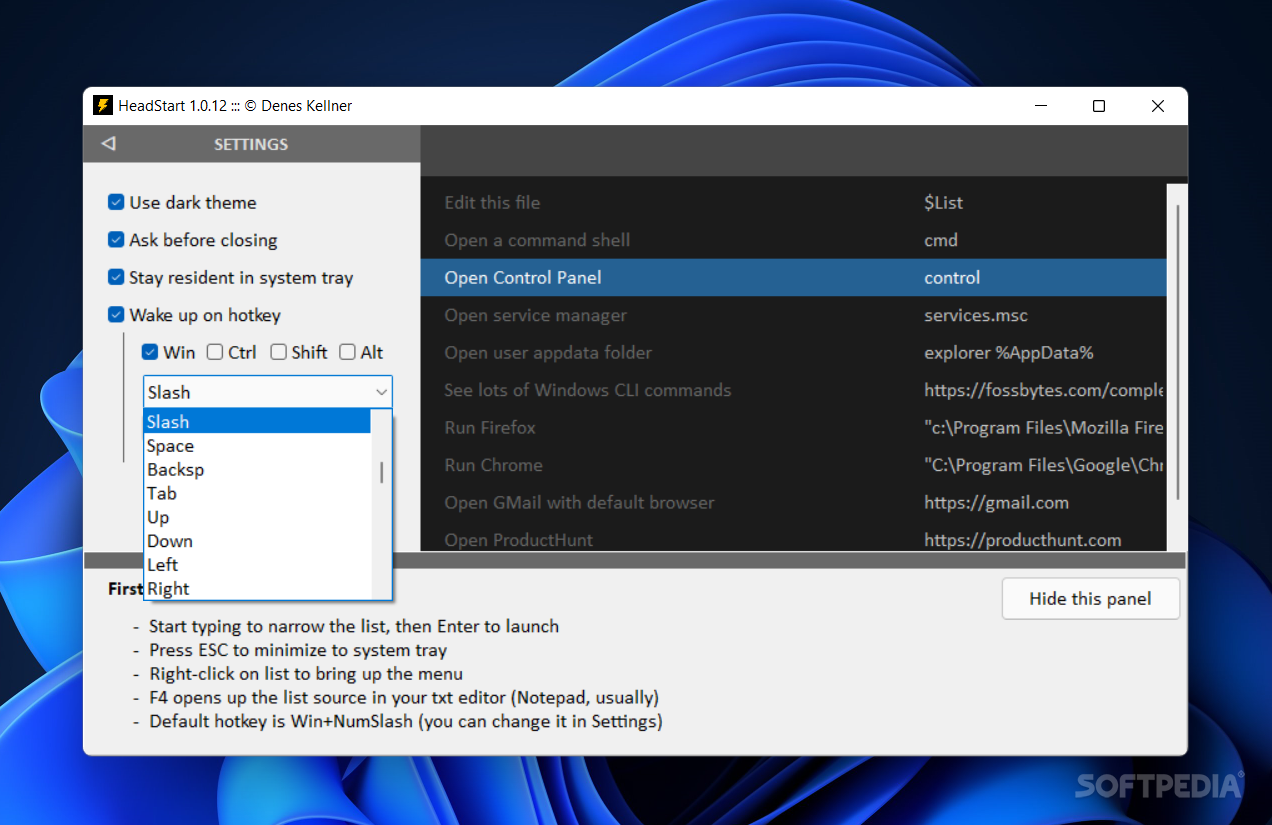Select the Open a command shell entry
Viewport: 1272px width, 825px height.
click(x=793, y=240)
